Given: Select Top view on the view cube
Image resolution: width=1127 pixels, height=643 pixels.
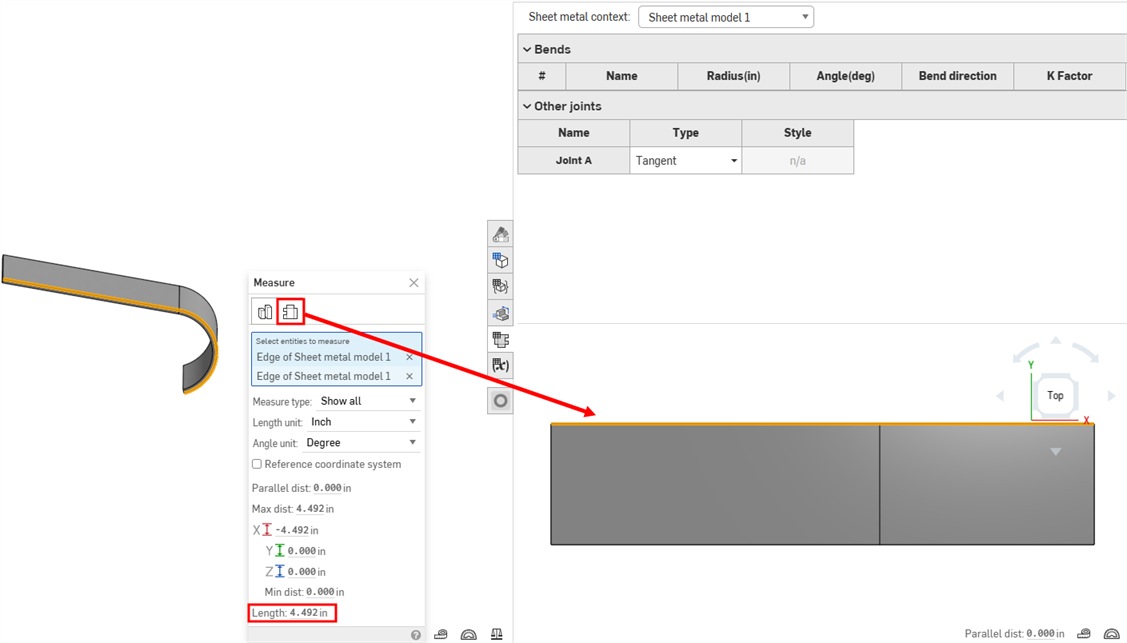Looking at the screenshot, I should (1055, 395).
